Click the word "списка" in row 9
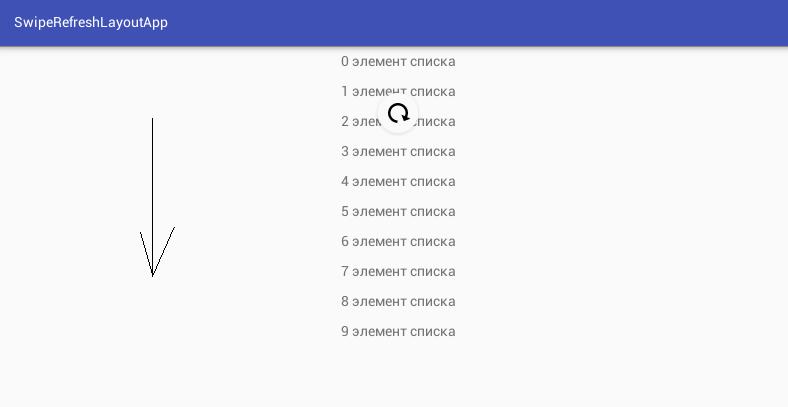Screen dimensions: 788x407 pyautogui.click(x=433, y=332)
